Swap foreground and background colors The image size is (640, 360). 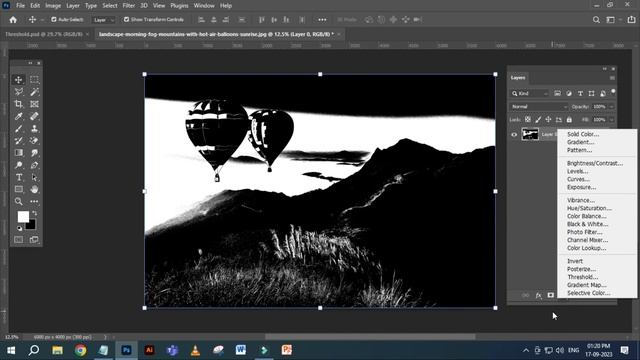(35, 213)
